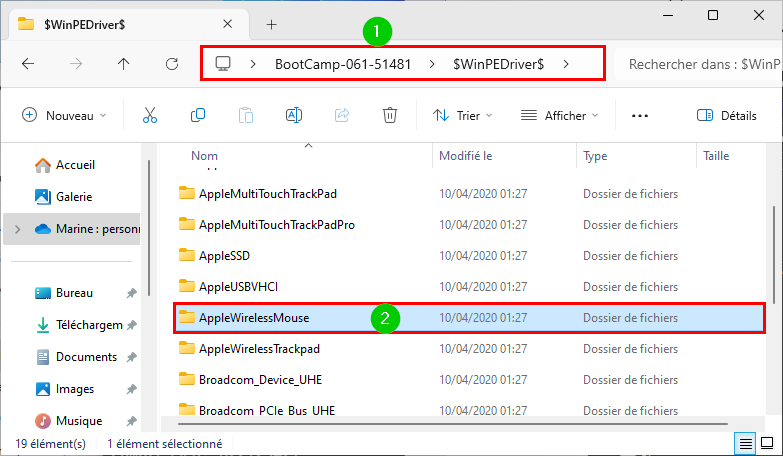Select the AppleSSD folder
783x456 pixels.
click(469, 256)
